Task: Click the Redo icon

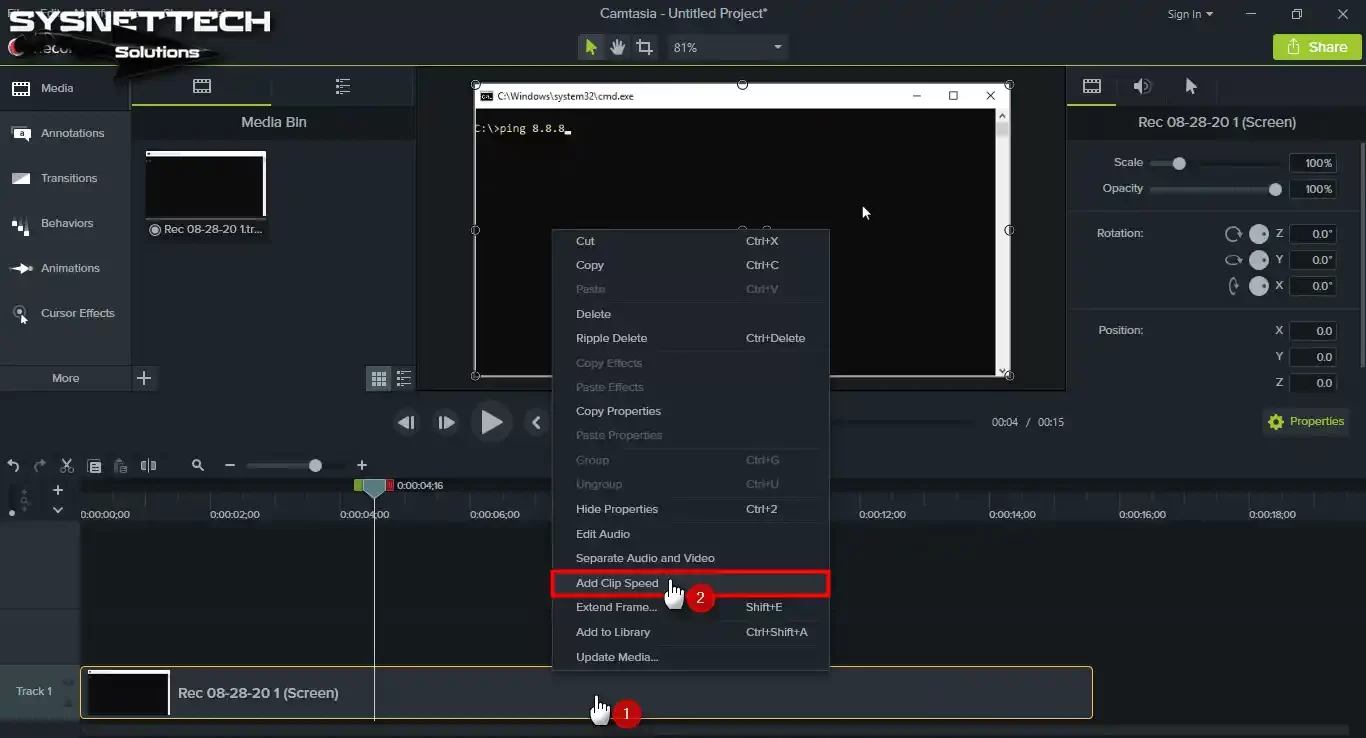Action: [x=40, y=466]
